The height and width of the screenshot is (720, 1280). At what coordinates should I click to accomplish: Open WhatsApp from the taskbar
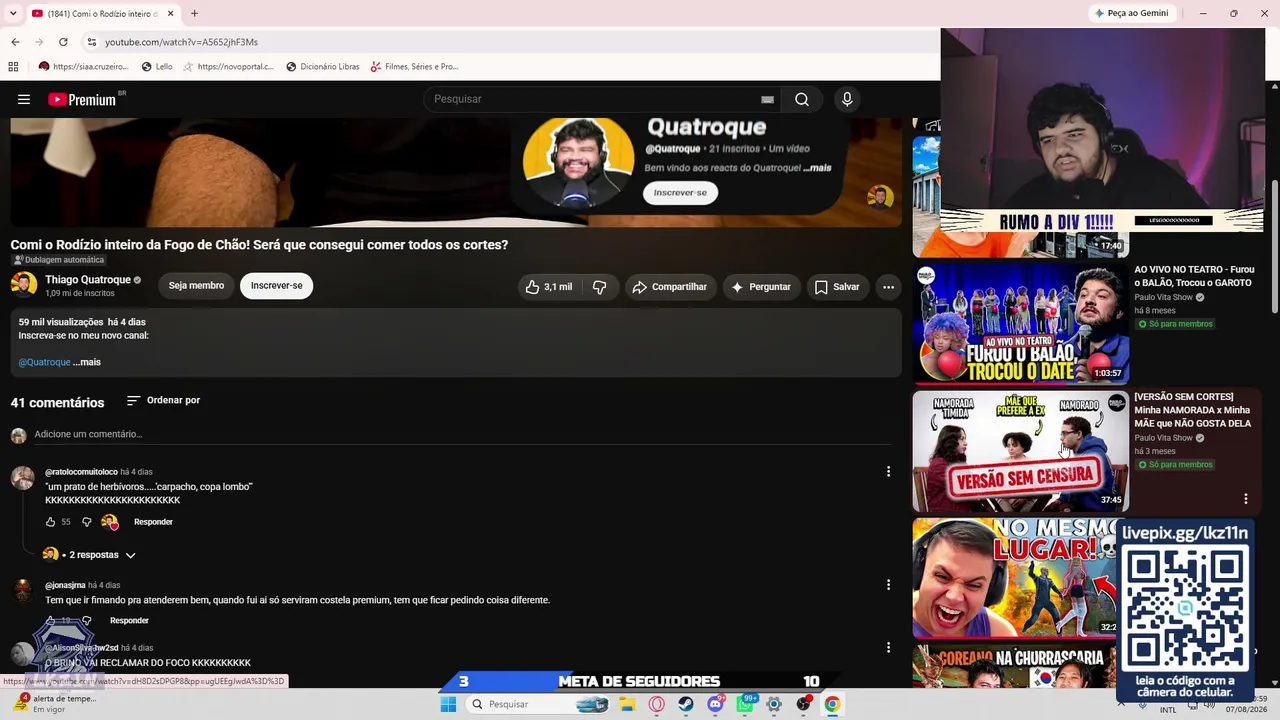[745, 704]
